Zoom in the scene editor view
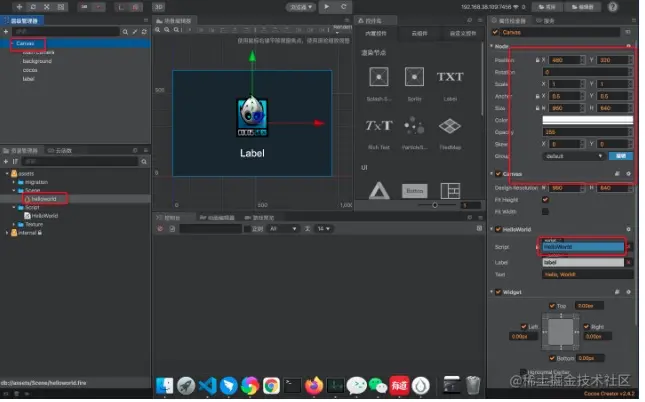This screenshot has height=402, width=645. 158,30
